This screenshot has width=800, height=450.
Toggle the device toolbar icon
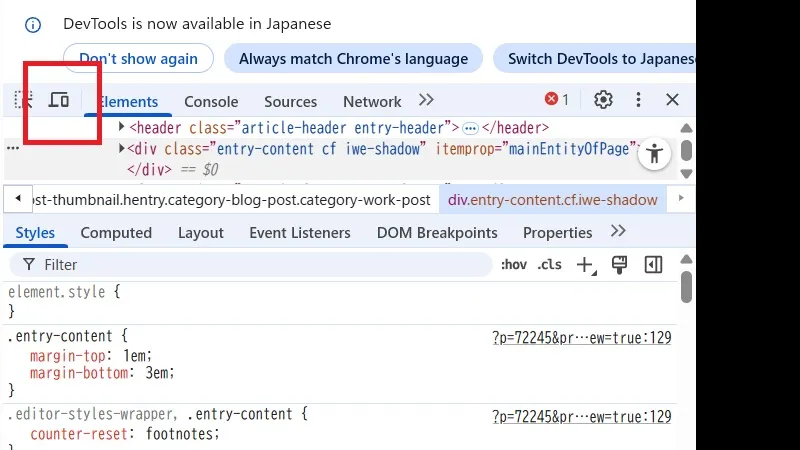59,99
